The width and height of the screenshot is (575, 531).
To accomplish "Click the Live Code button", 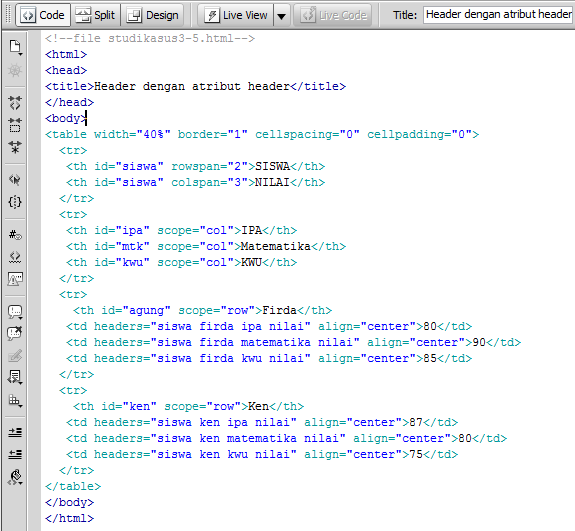I will [x=333, y=15].
